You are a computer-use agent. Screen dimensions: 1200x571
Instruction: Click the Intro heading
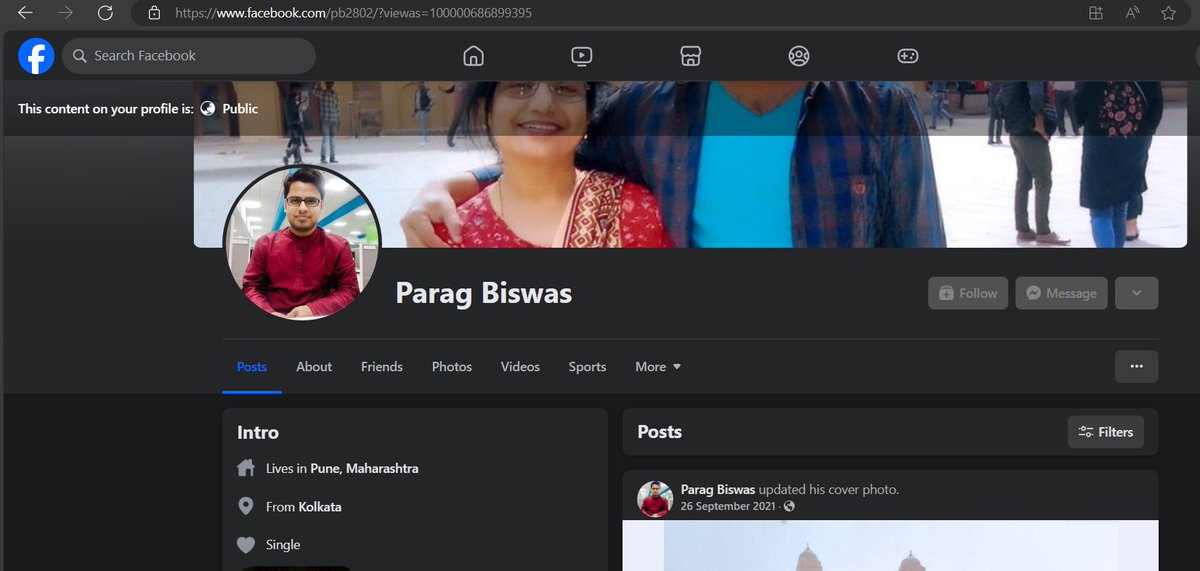(x=258, y=433)
